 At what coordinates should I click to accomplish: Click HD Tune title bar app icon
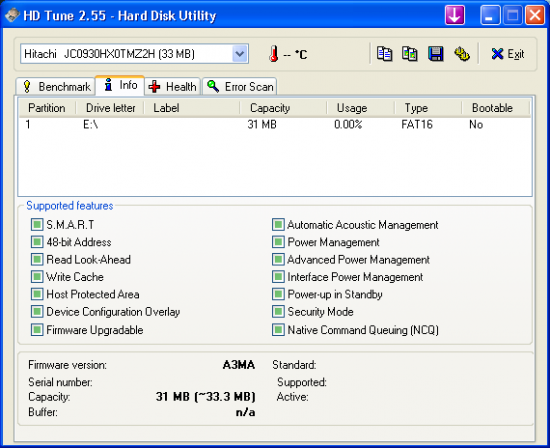[x=12, y=15]
